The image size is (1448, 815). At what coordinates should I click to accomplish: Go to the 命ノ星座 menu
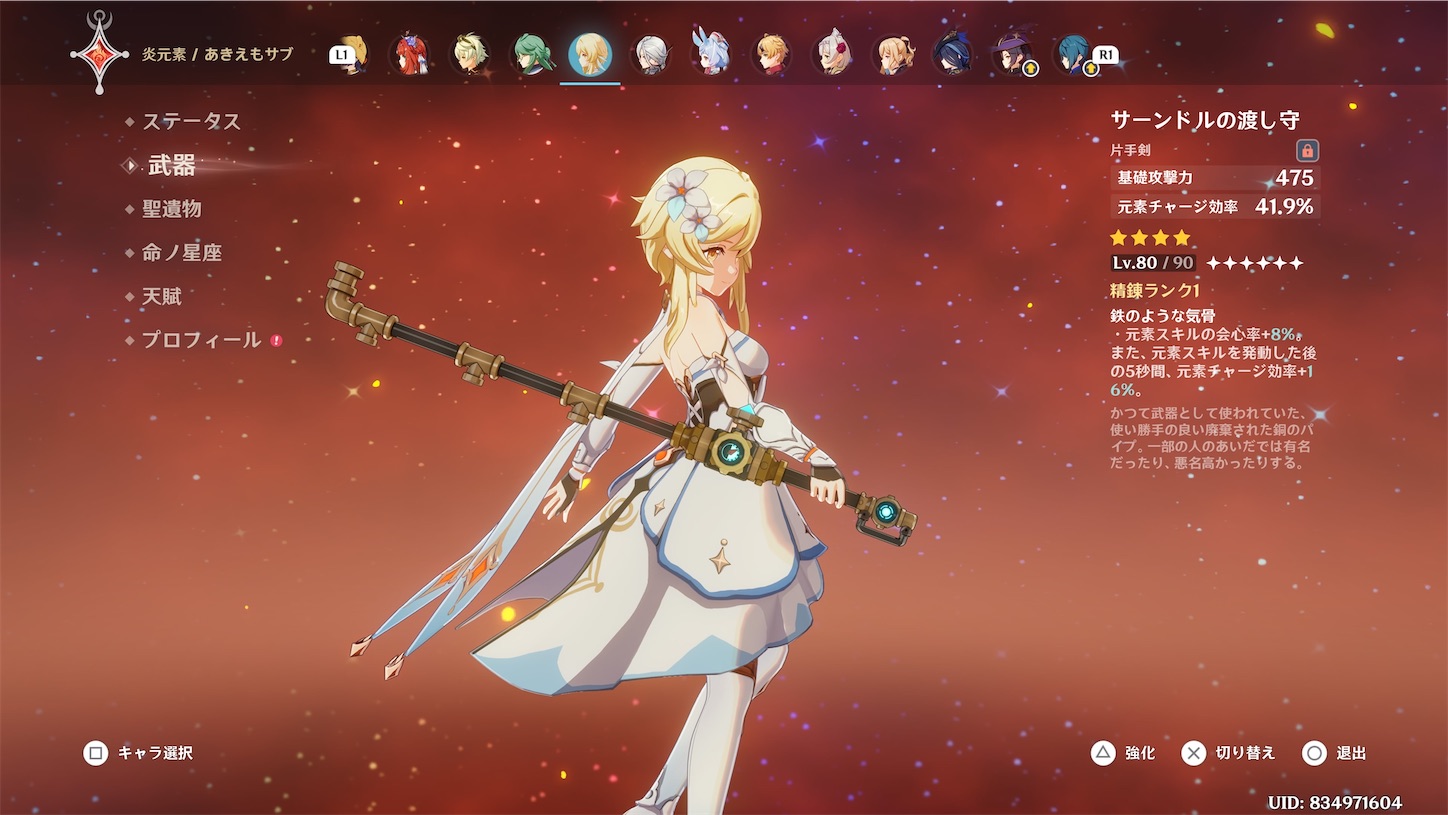pos(182,253)
